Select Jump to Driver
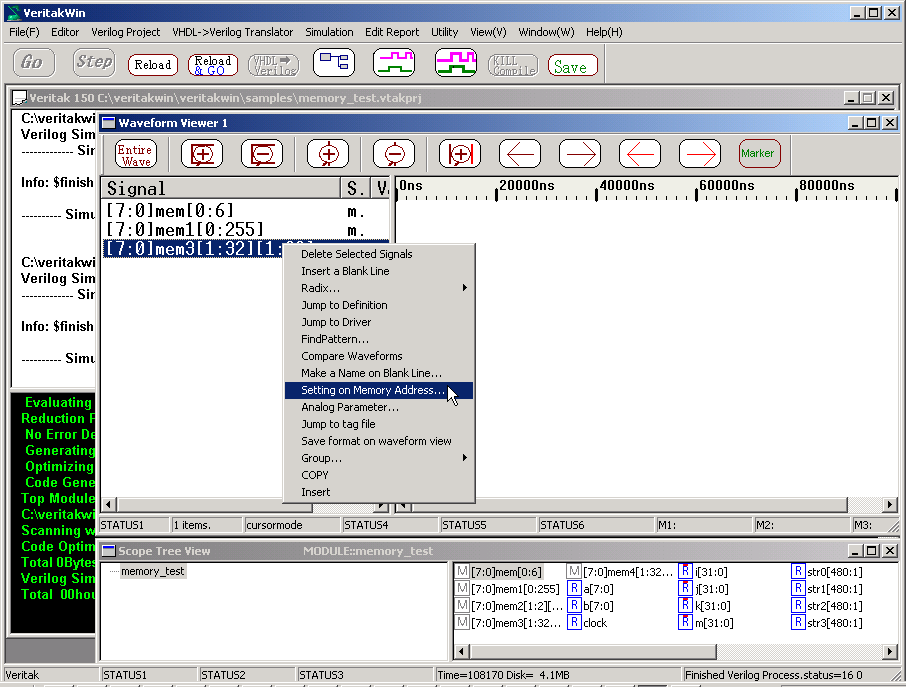The width and height of the screenshot is (906, 687). 379,322
